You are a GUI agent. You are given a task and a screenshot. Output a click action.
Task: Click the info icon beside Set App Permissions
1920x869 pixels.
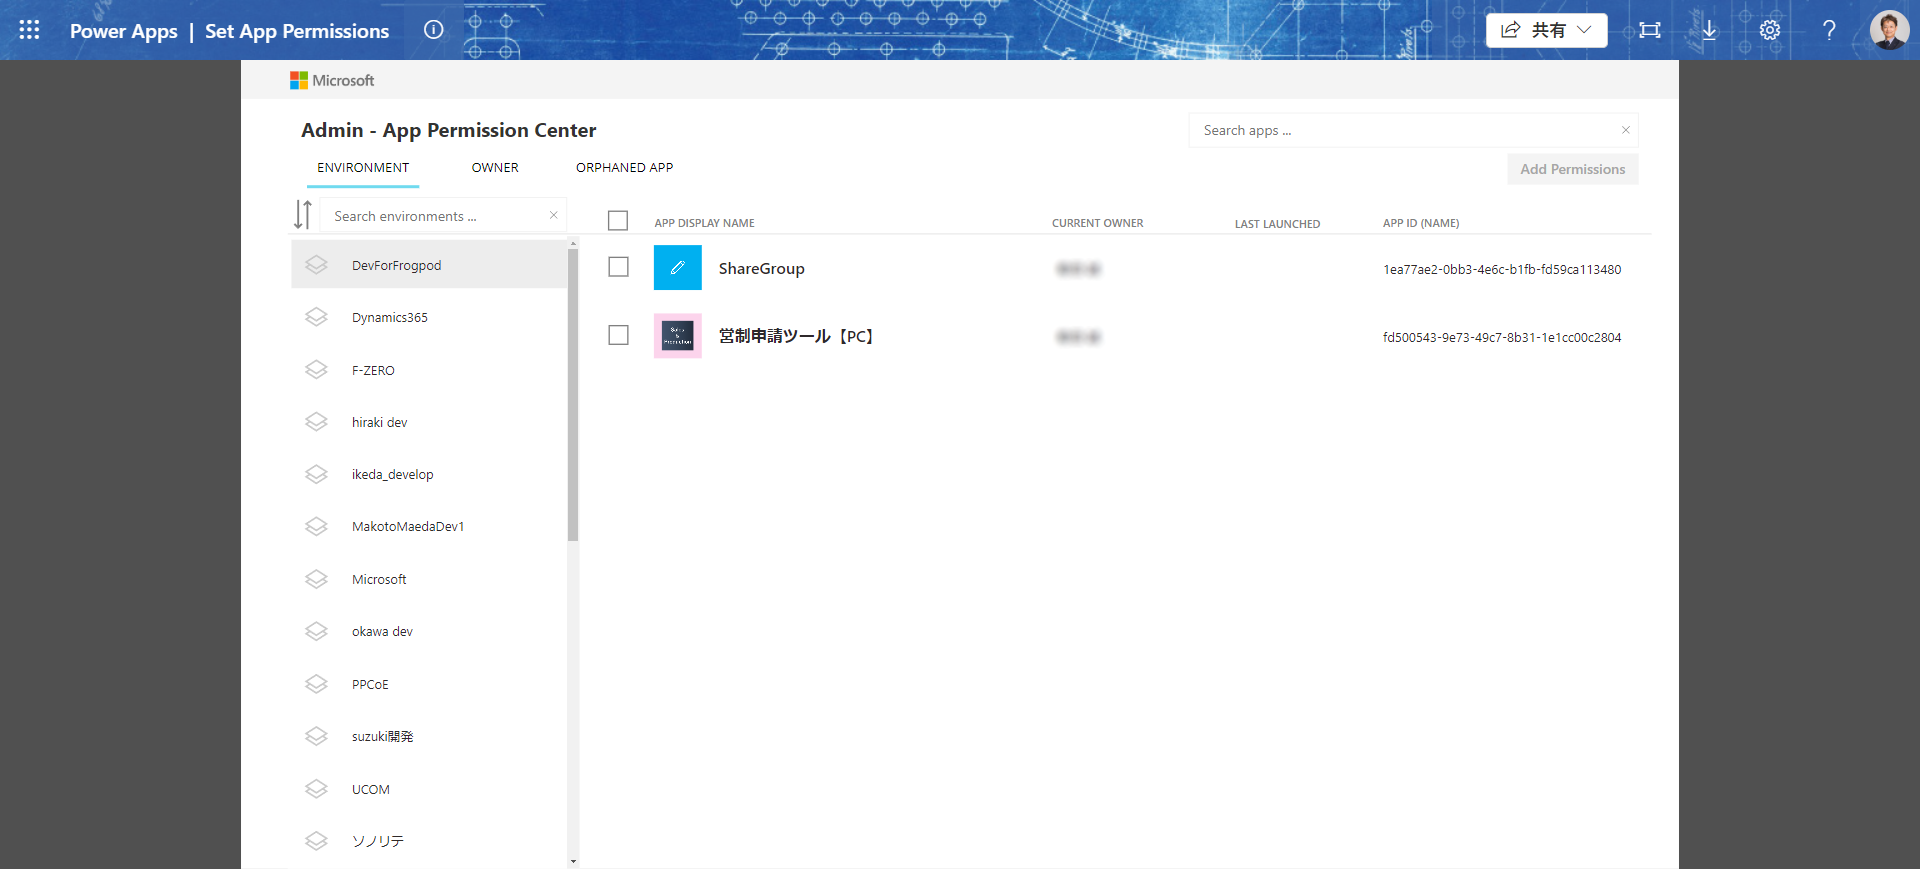pos(433,30)
